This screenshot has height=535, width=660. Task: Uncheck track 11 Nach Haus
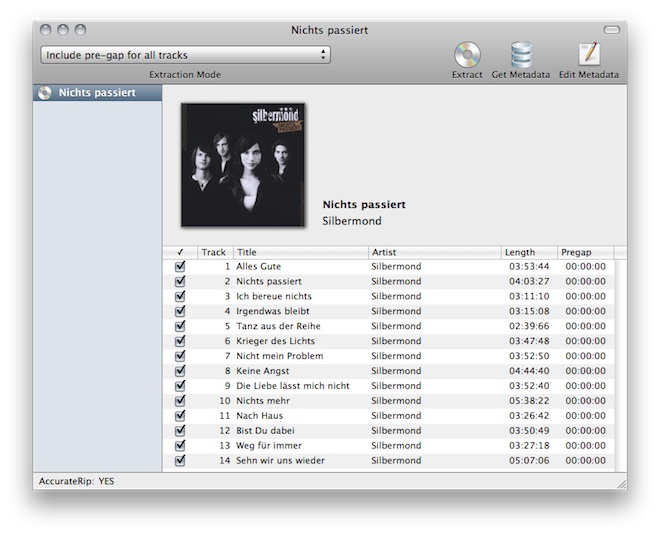click(x=180, y=416)
